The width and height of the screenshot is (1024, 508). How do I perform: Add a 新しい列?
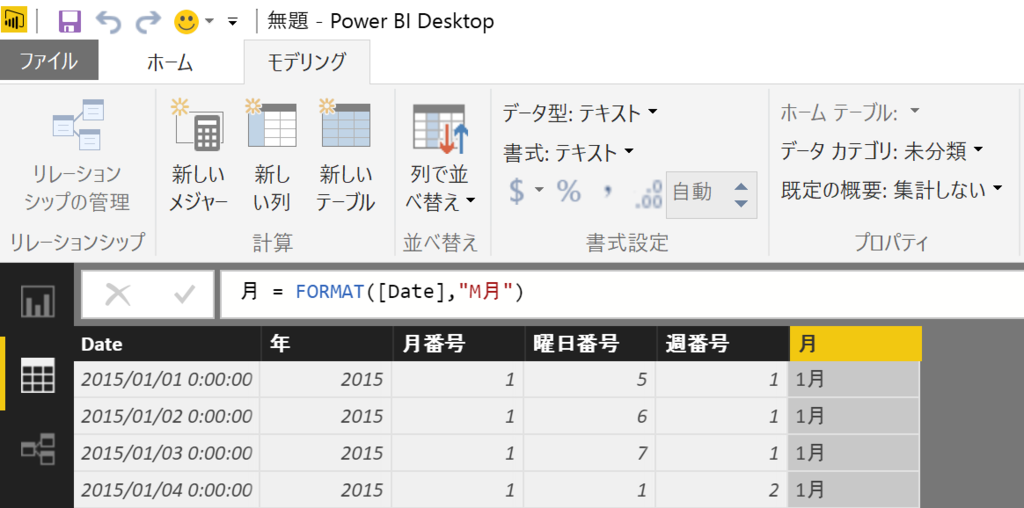click(x=272, y=157)
